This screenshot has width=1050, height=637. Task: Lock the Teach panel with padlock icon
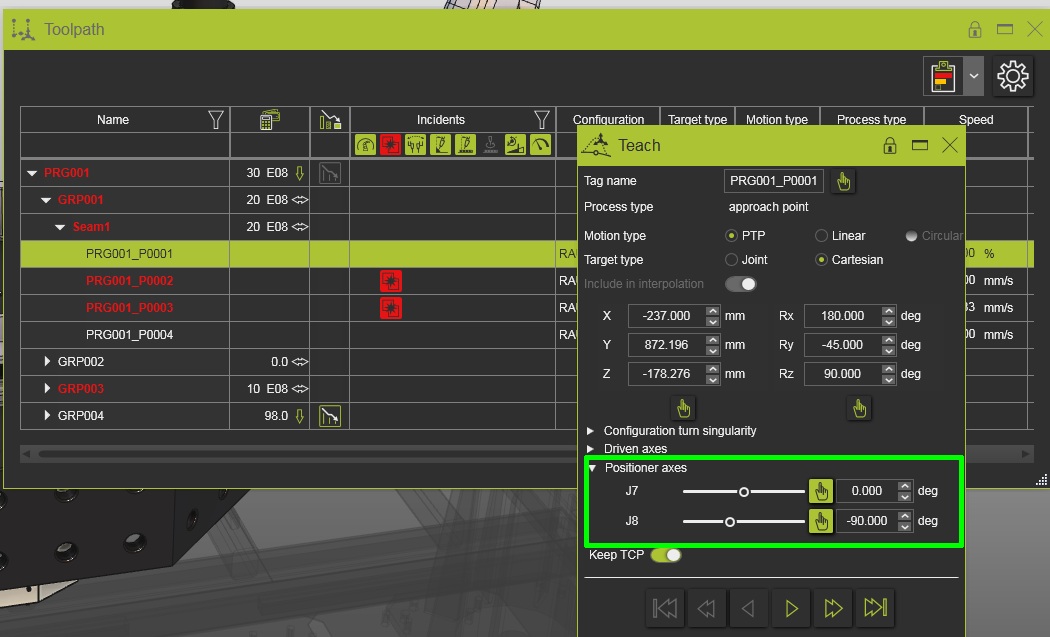[889, 146]
